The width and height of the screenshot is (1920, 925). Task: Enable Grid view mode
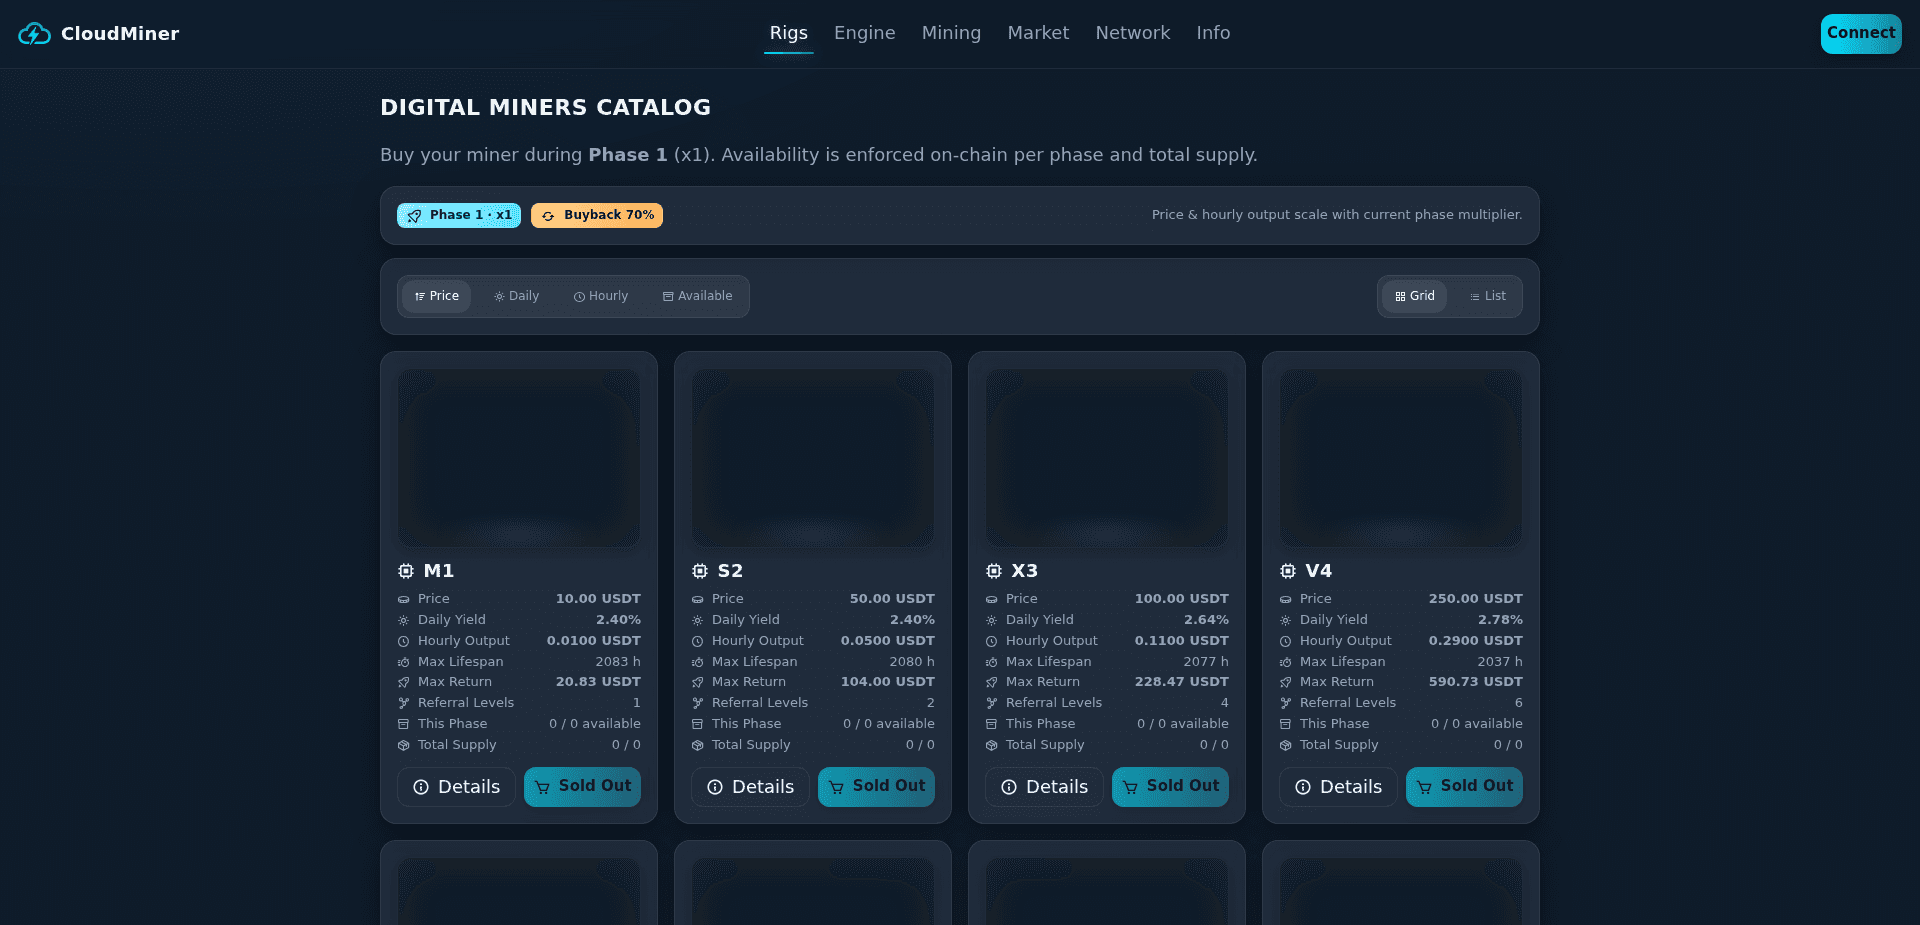(1415, 296)
